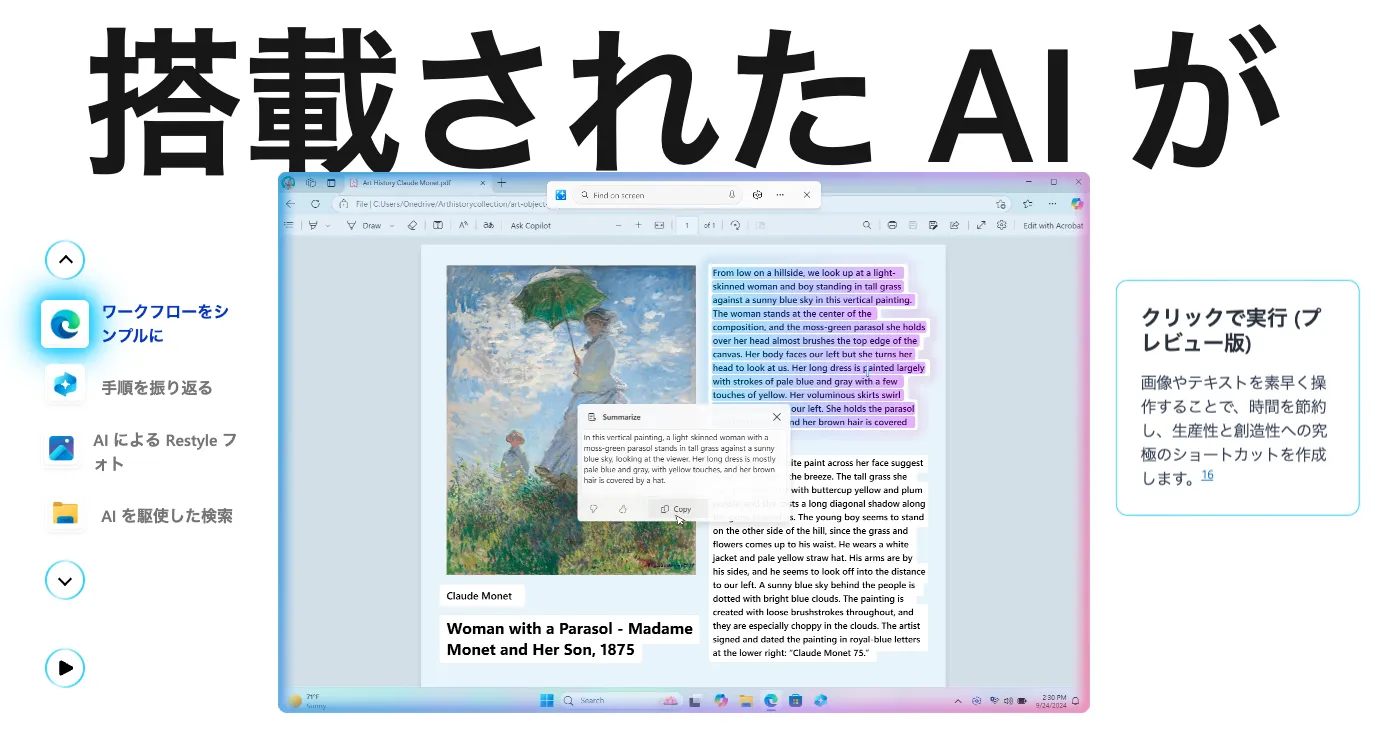Open more options in the Find on screen bar
This screenshot has width=1382, height=748.
click(x=780, y=195)
